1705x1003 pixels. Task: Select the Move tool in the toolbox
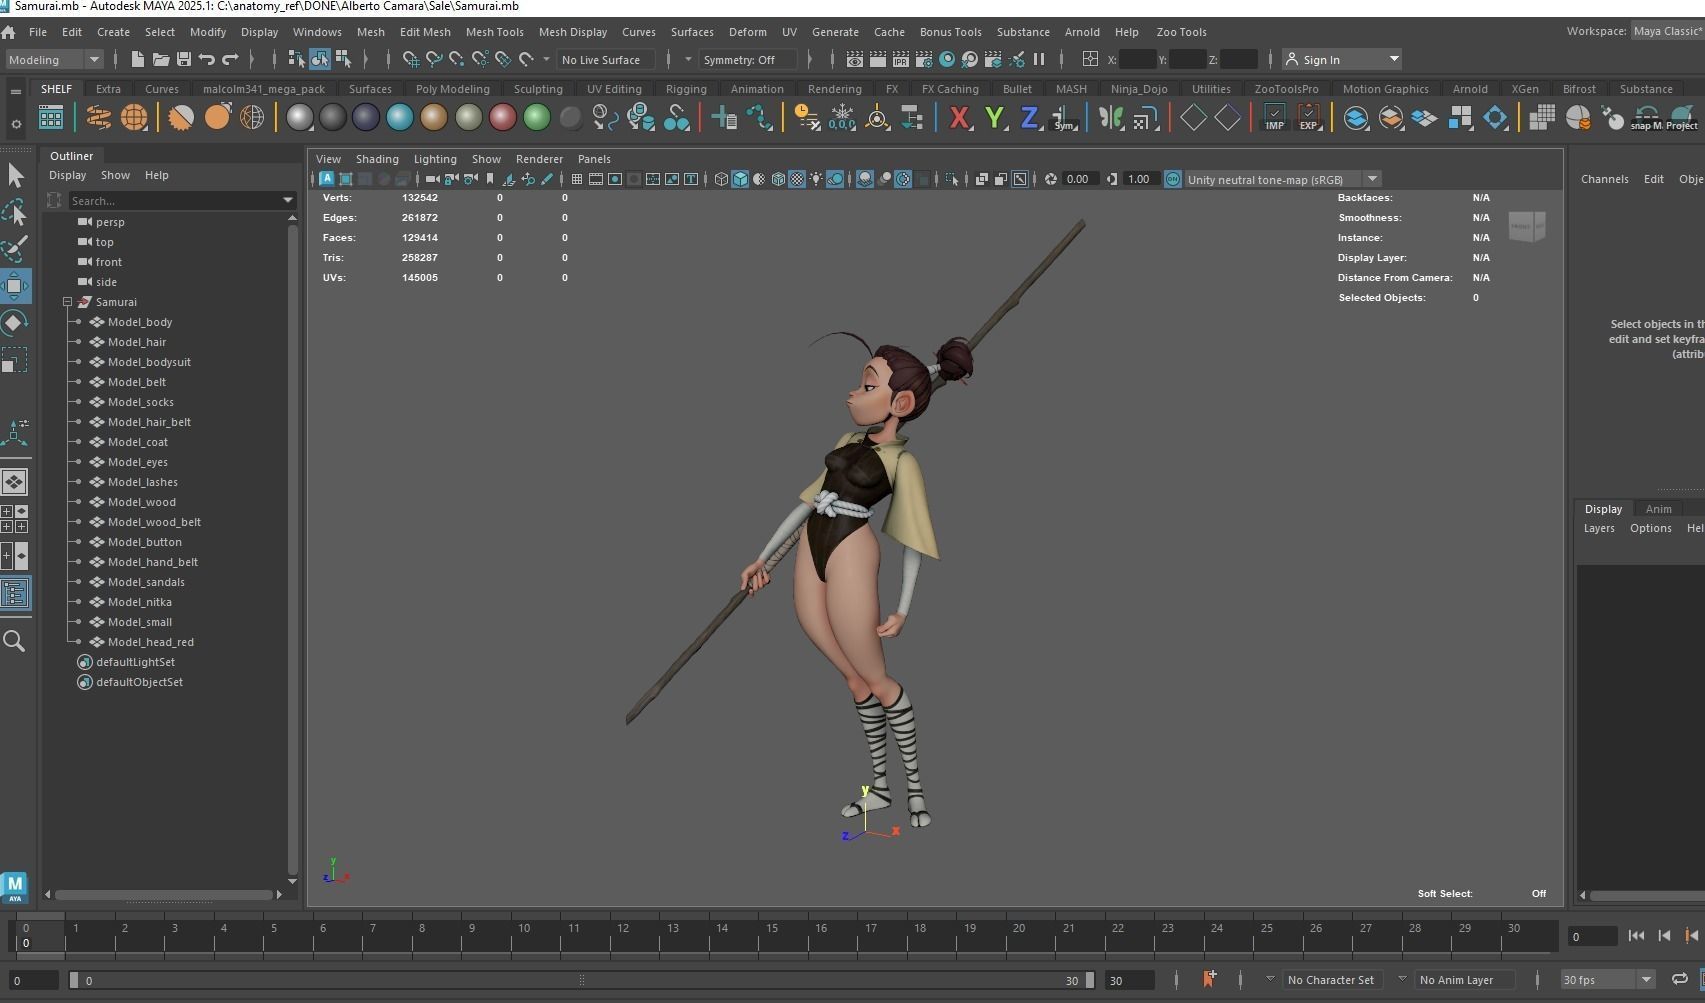(x=15, y=286)
